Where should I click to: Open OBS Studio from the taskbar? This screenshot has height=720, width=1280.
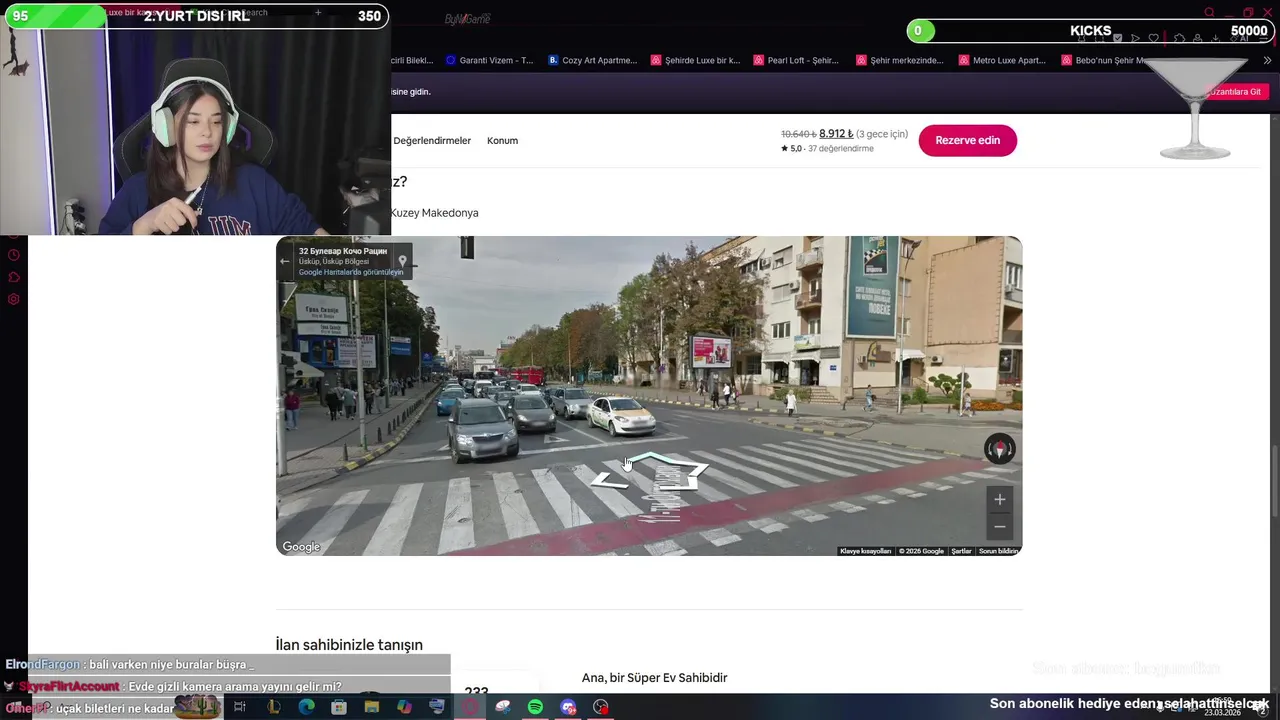coord(601,707)
